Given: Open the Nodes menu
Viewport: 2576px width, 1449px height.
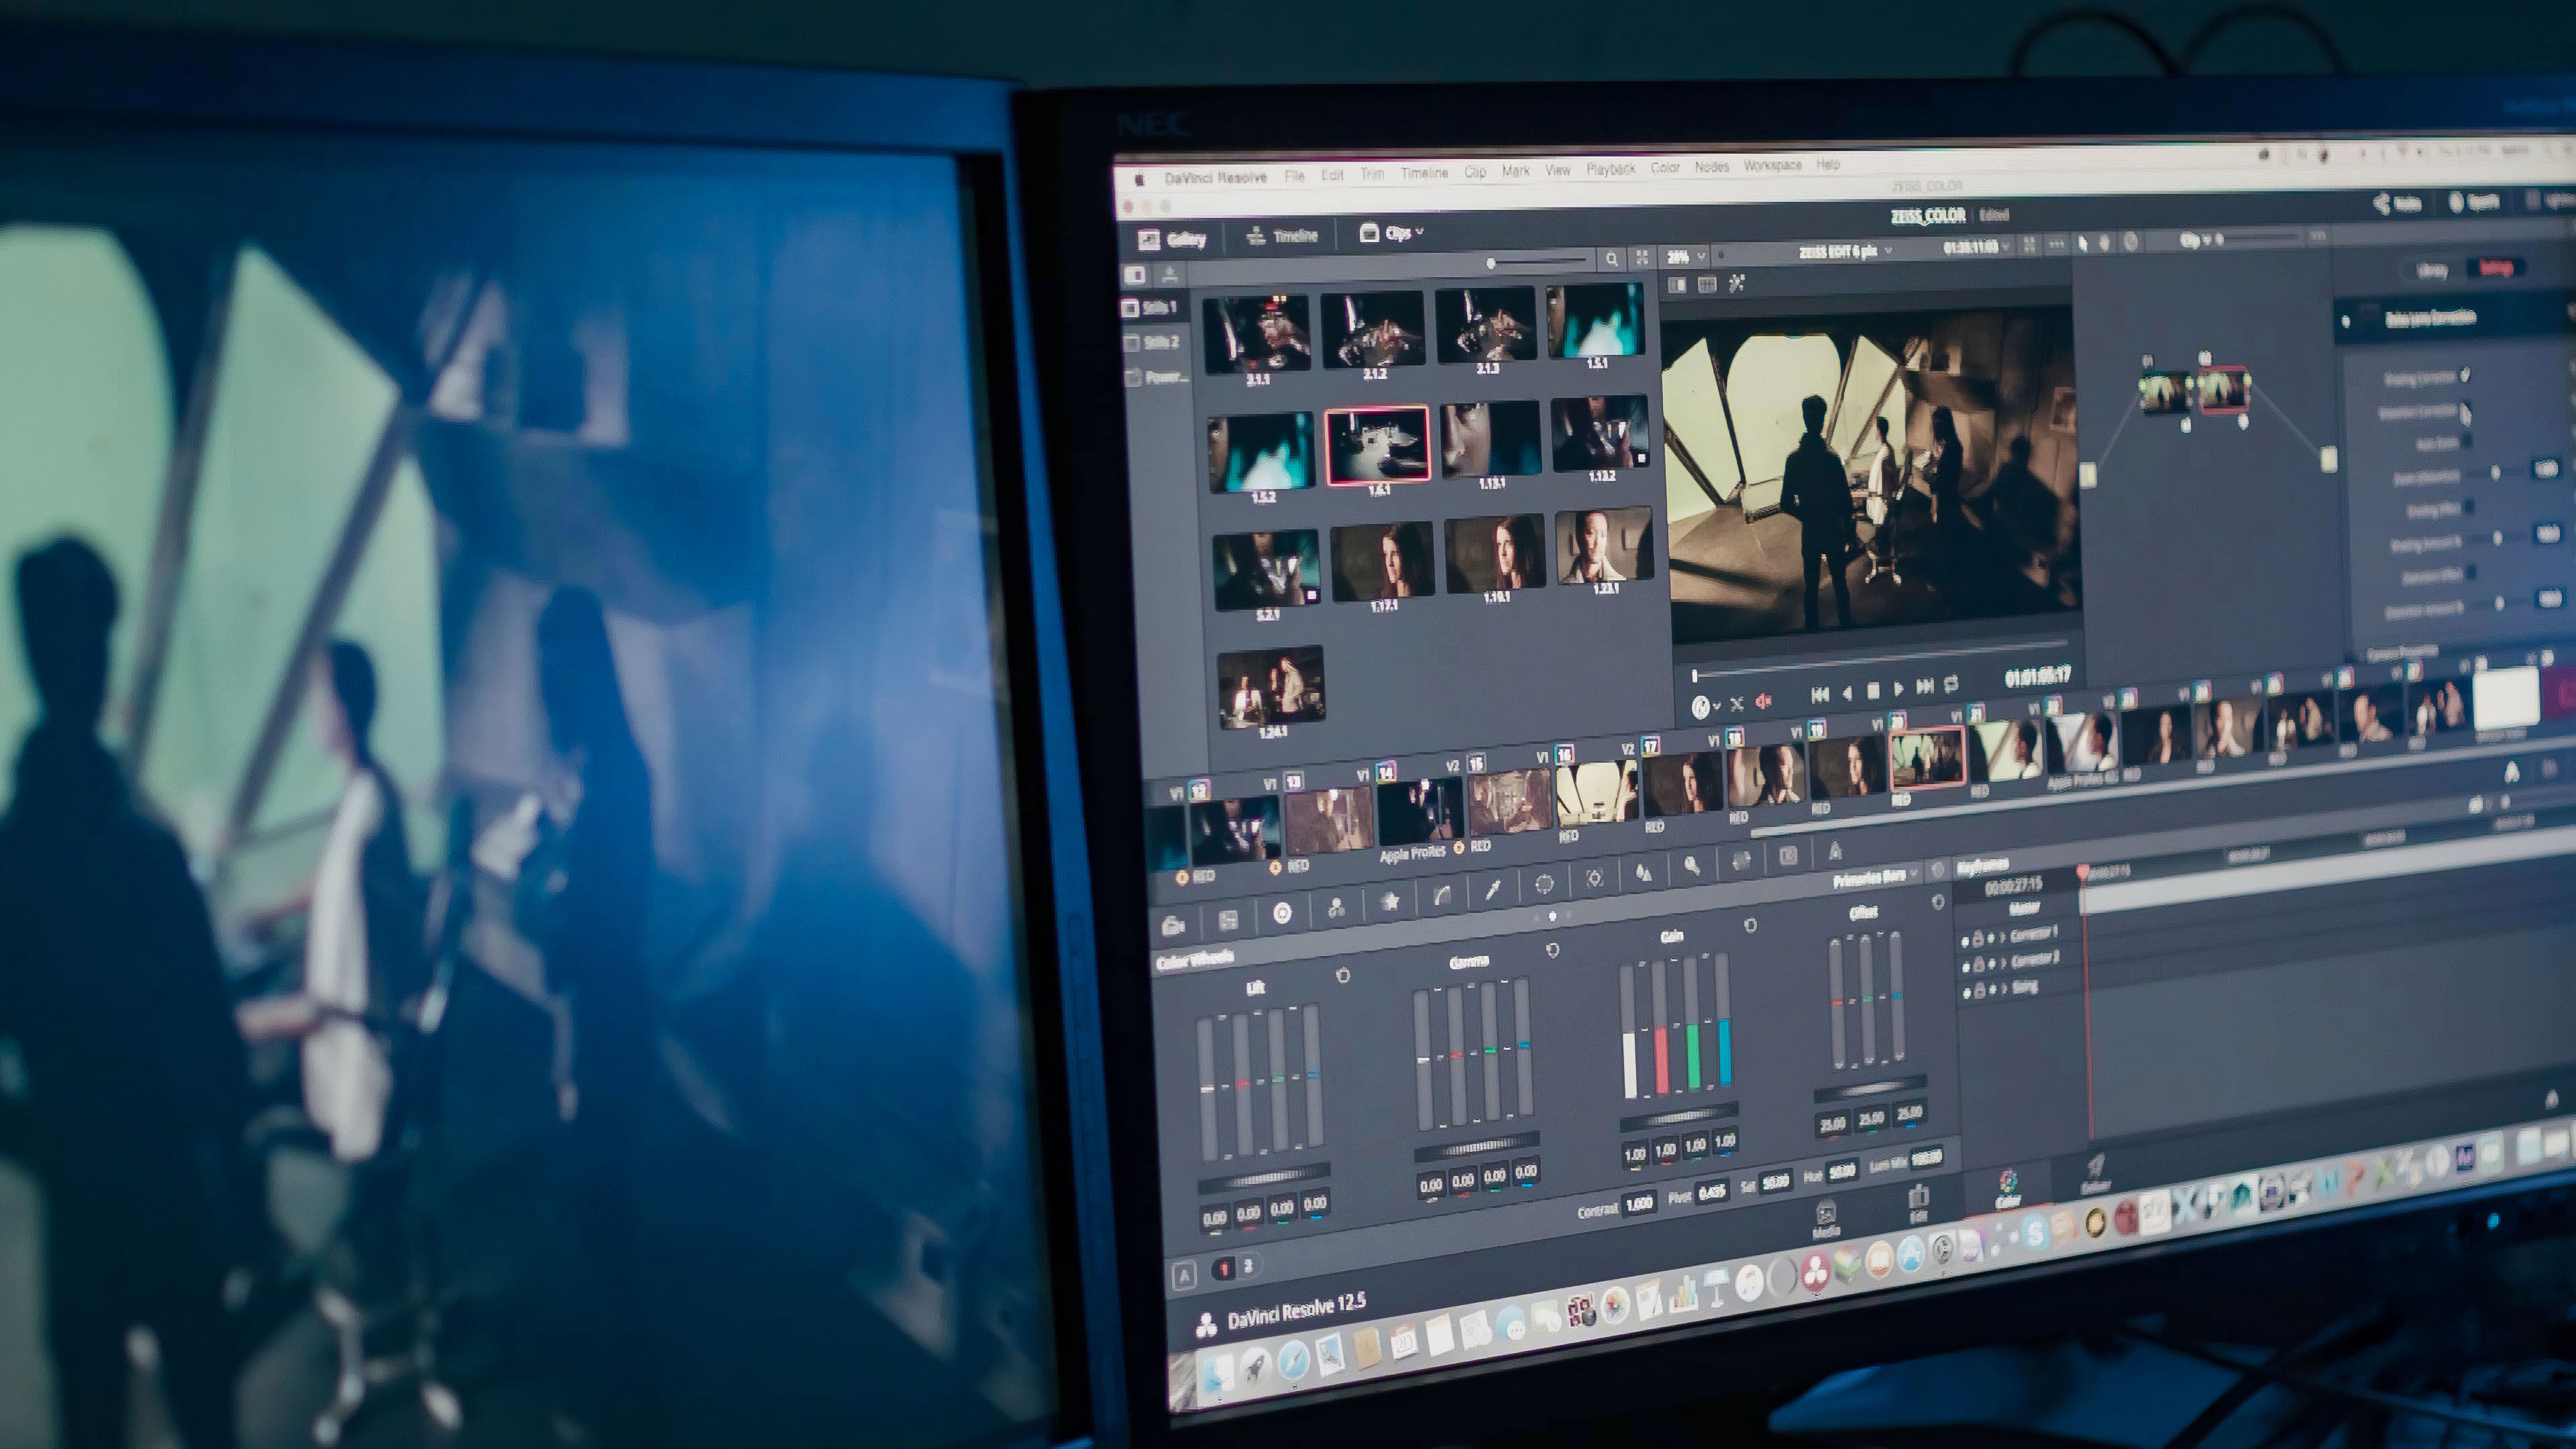Looking at the screenshot, I should [x=1711, y=167].
